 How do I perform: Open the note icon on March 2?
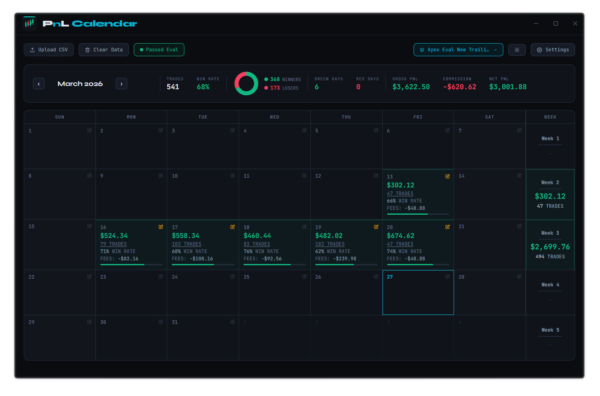(x=161, y=130)
